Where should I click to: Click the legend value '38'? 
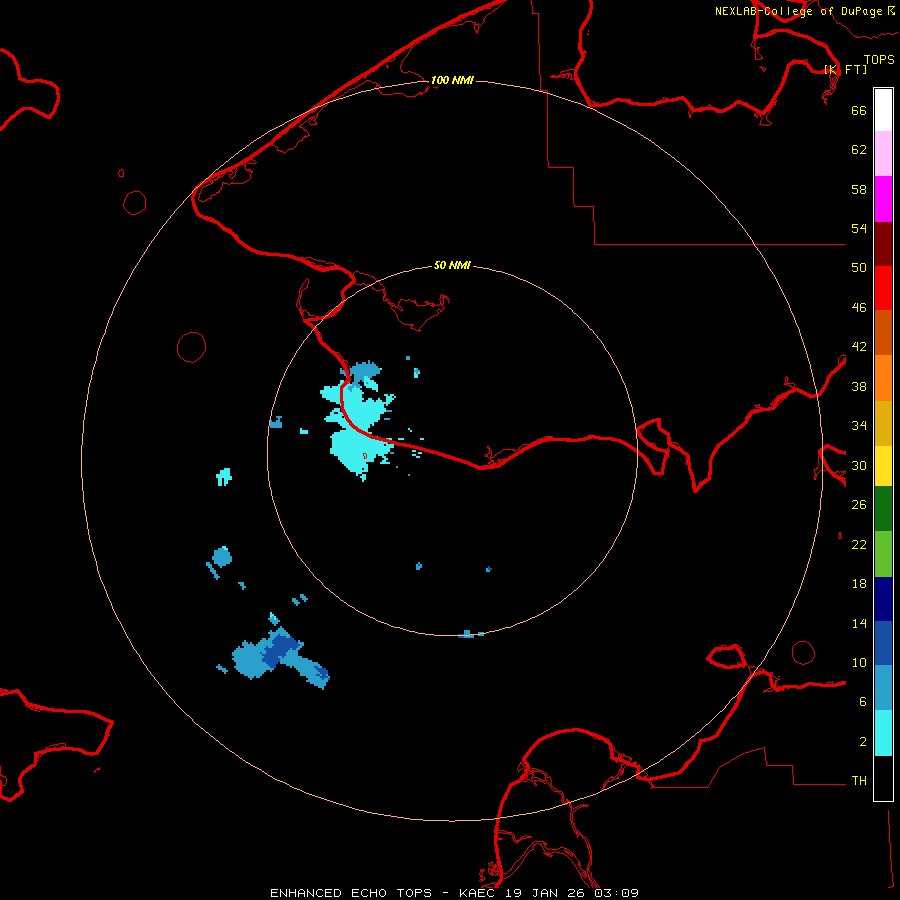click(859, 387)
